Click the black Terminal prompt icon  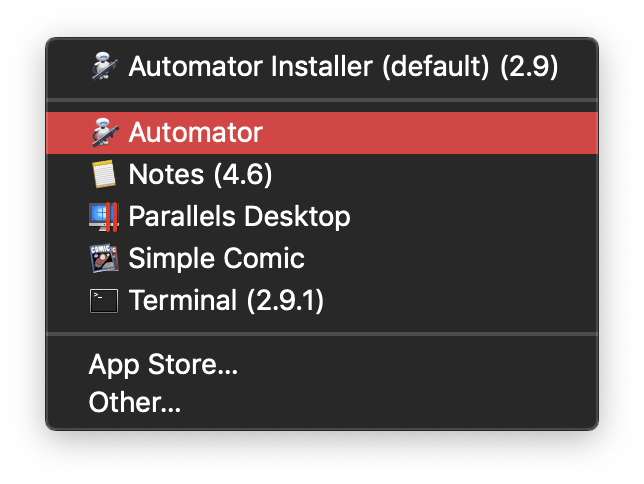pyautogui.click(x=104, y=301)
